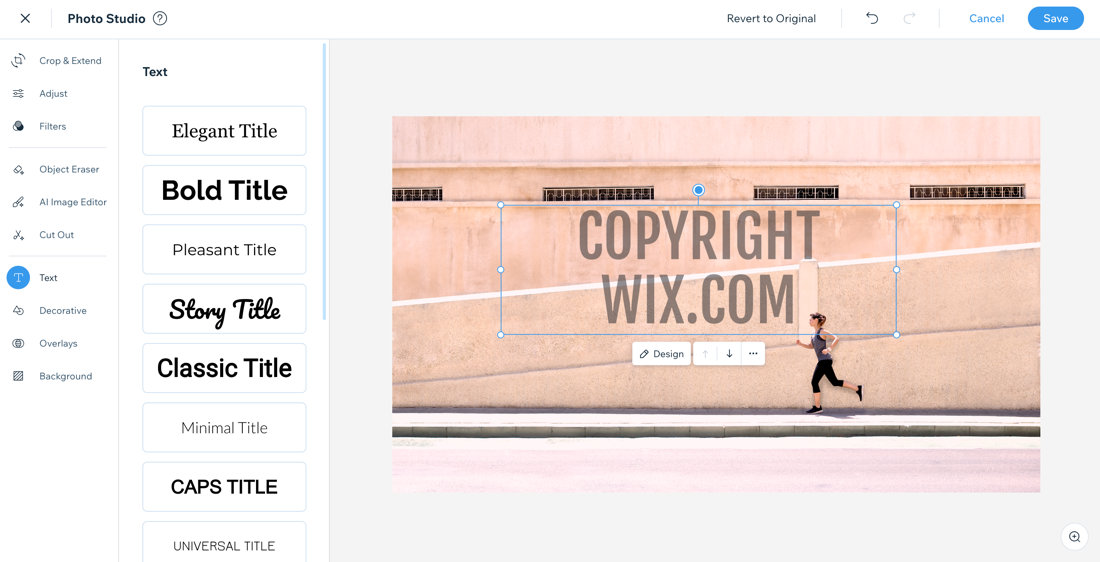The height and width of the screenshot is (562, 1100).
Task: Click the Design button under the text
Action: [662, 354]
